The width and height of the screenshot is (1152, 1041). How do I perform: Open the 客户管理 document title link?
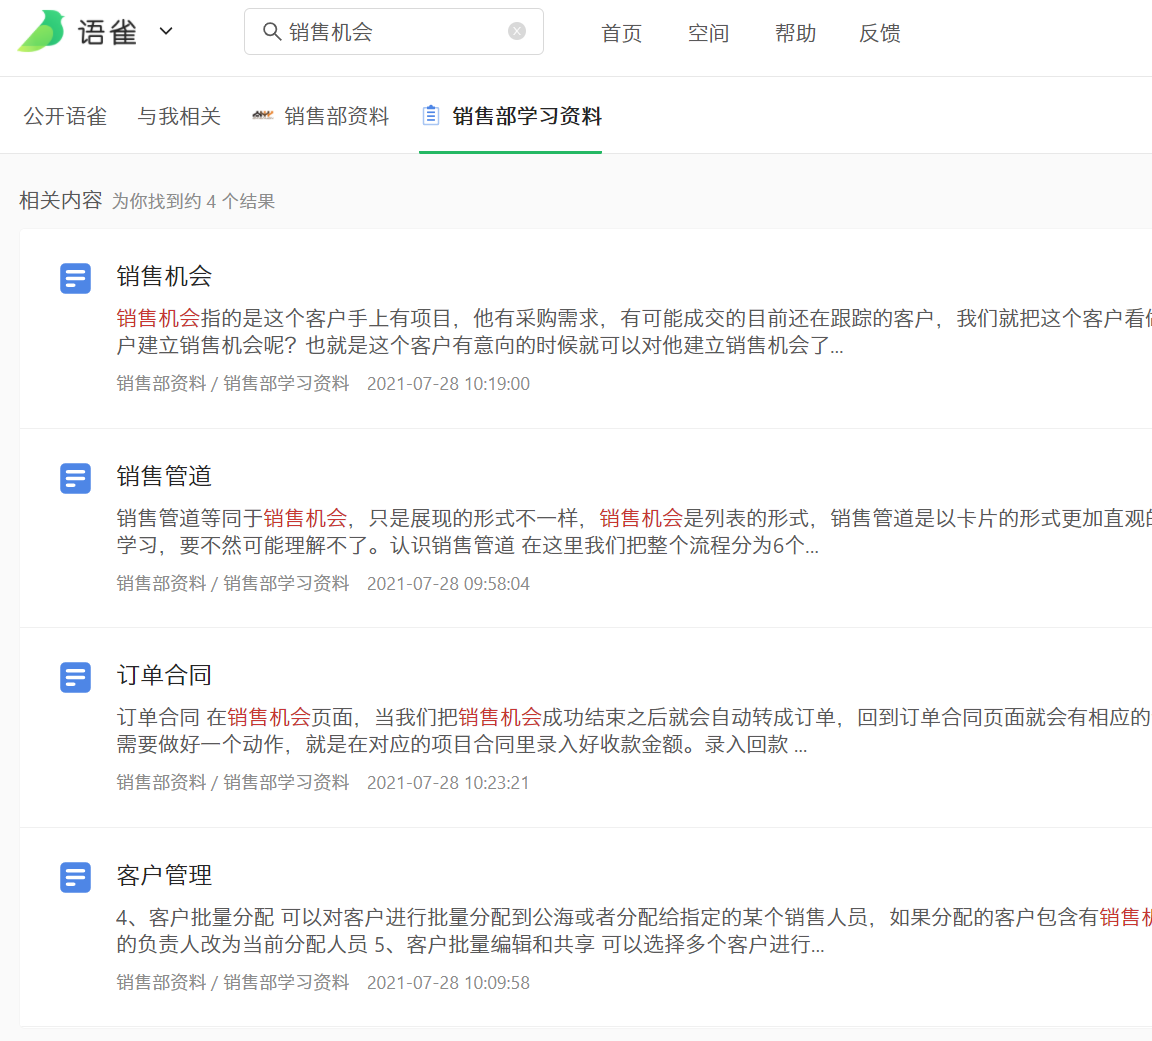click(163, 876)
